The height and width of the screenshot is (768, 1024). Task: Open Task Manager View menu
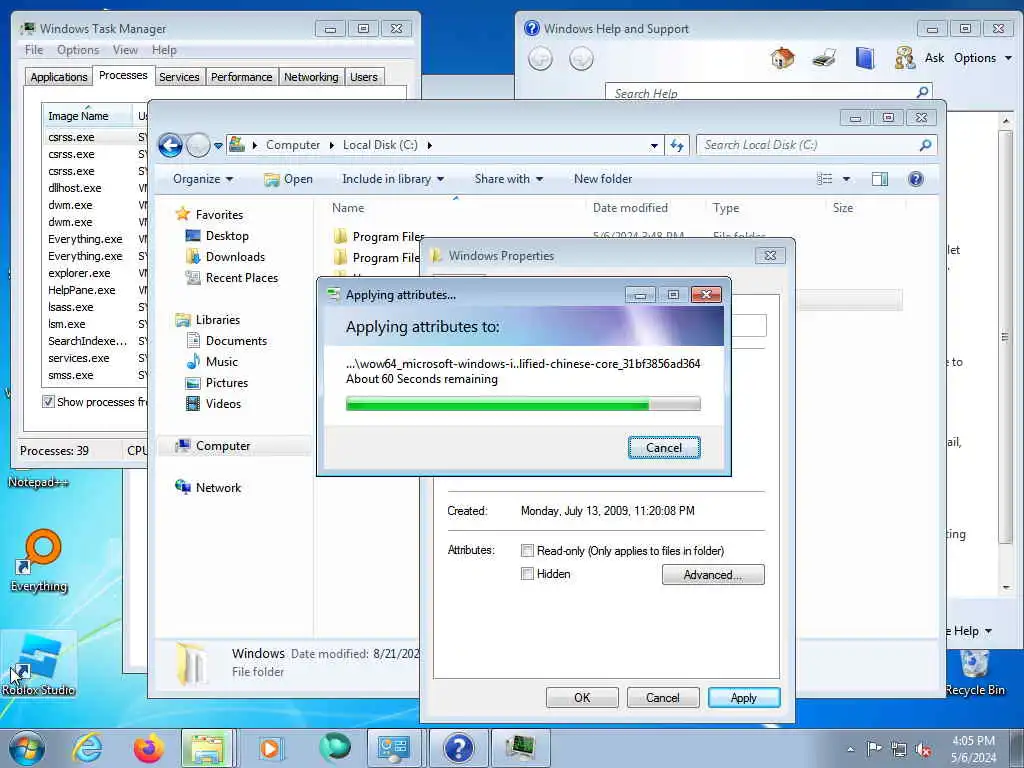125,50
